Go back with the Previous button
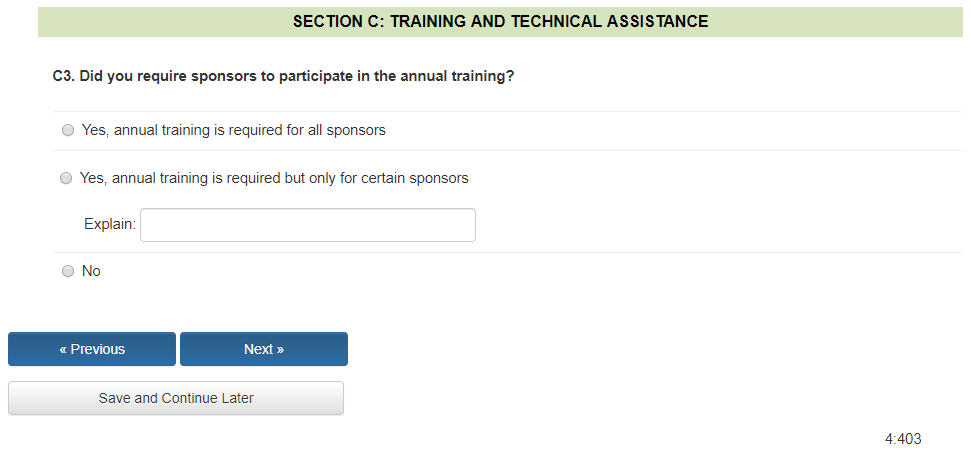Viewport: 971px width, 451px height. (92, 349)
